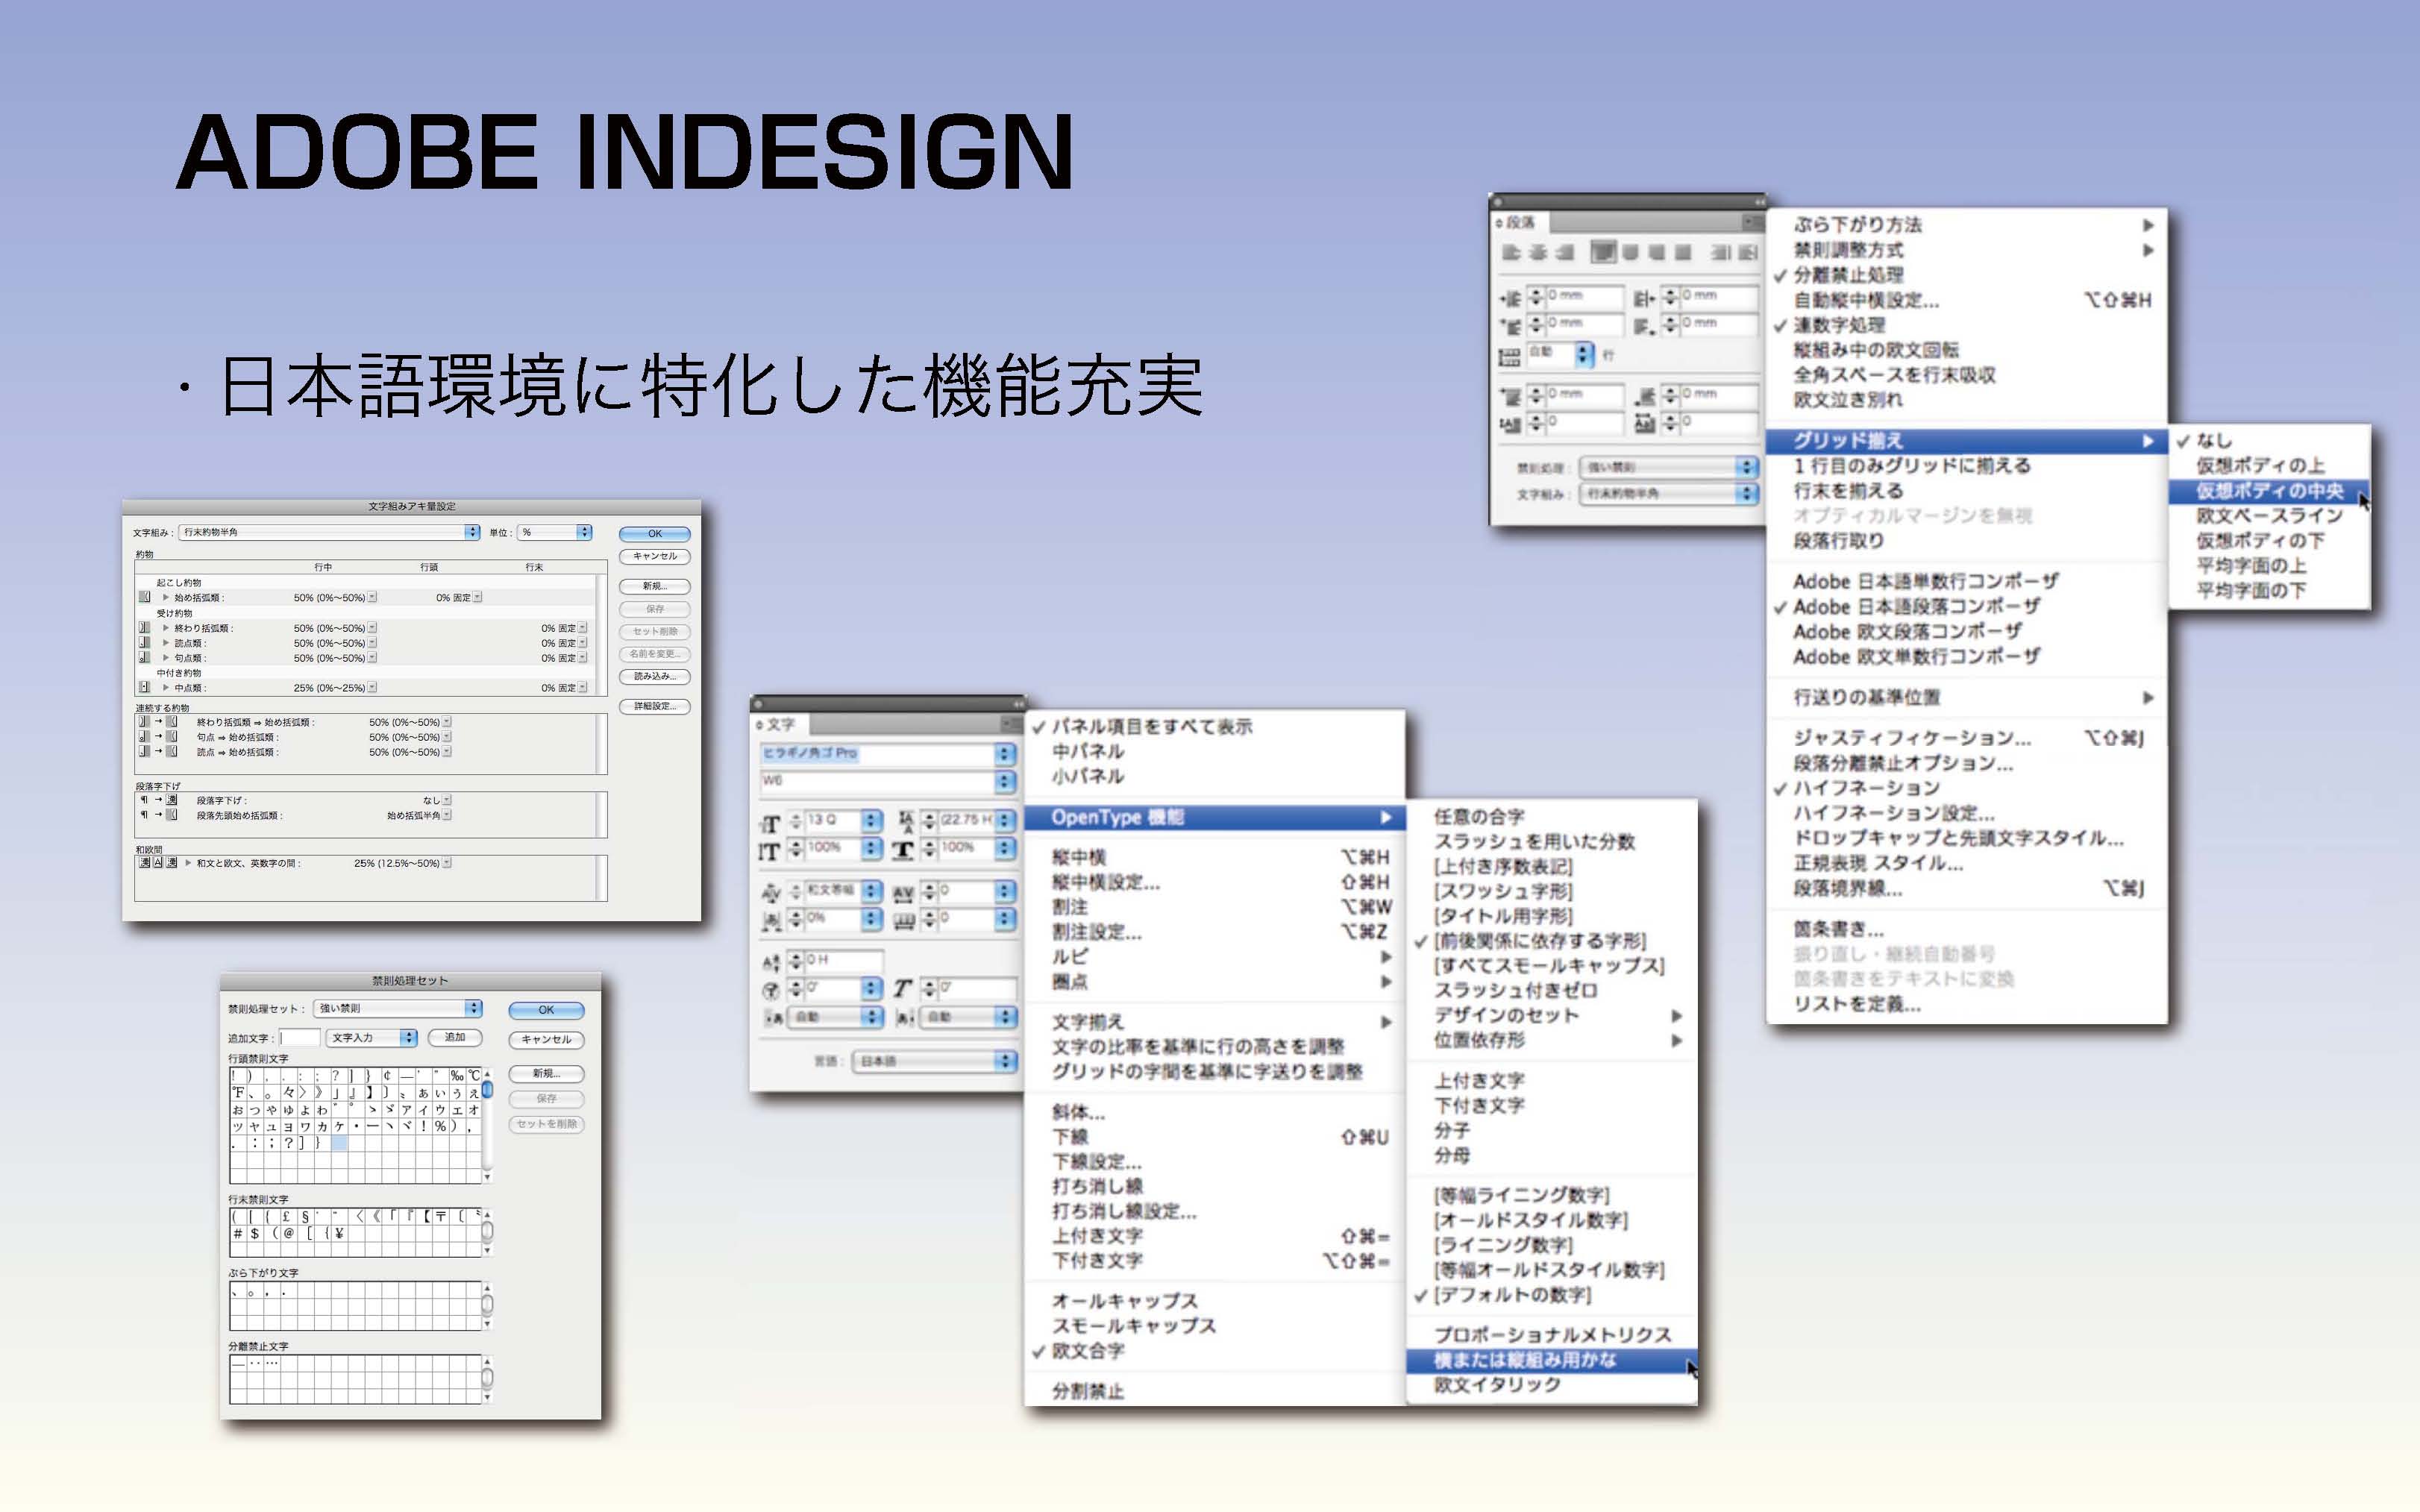This screenshot has width=2420, height=1512.
Task: Select 横または縦組み用かな menu item
Action: pyautogui.click(x=1551, y=1360)
